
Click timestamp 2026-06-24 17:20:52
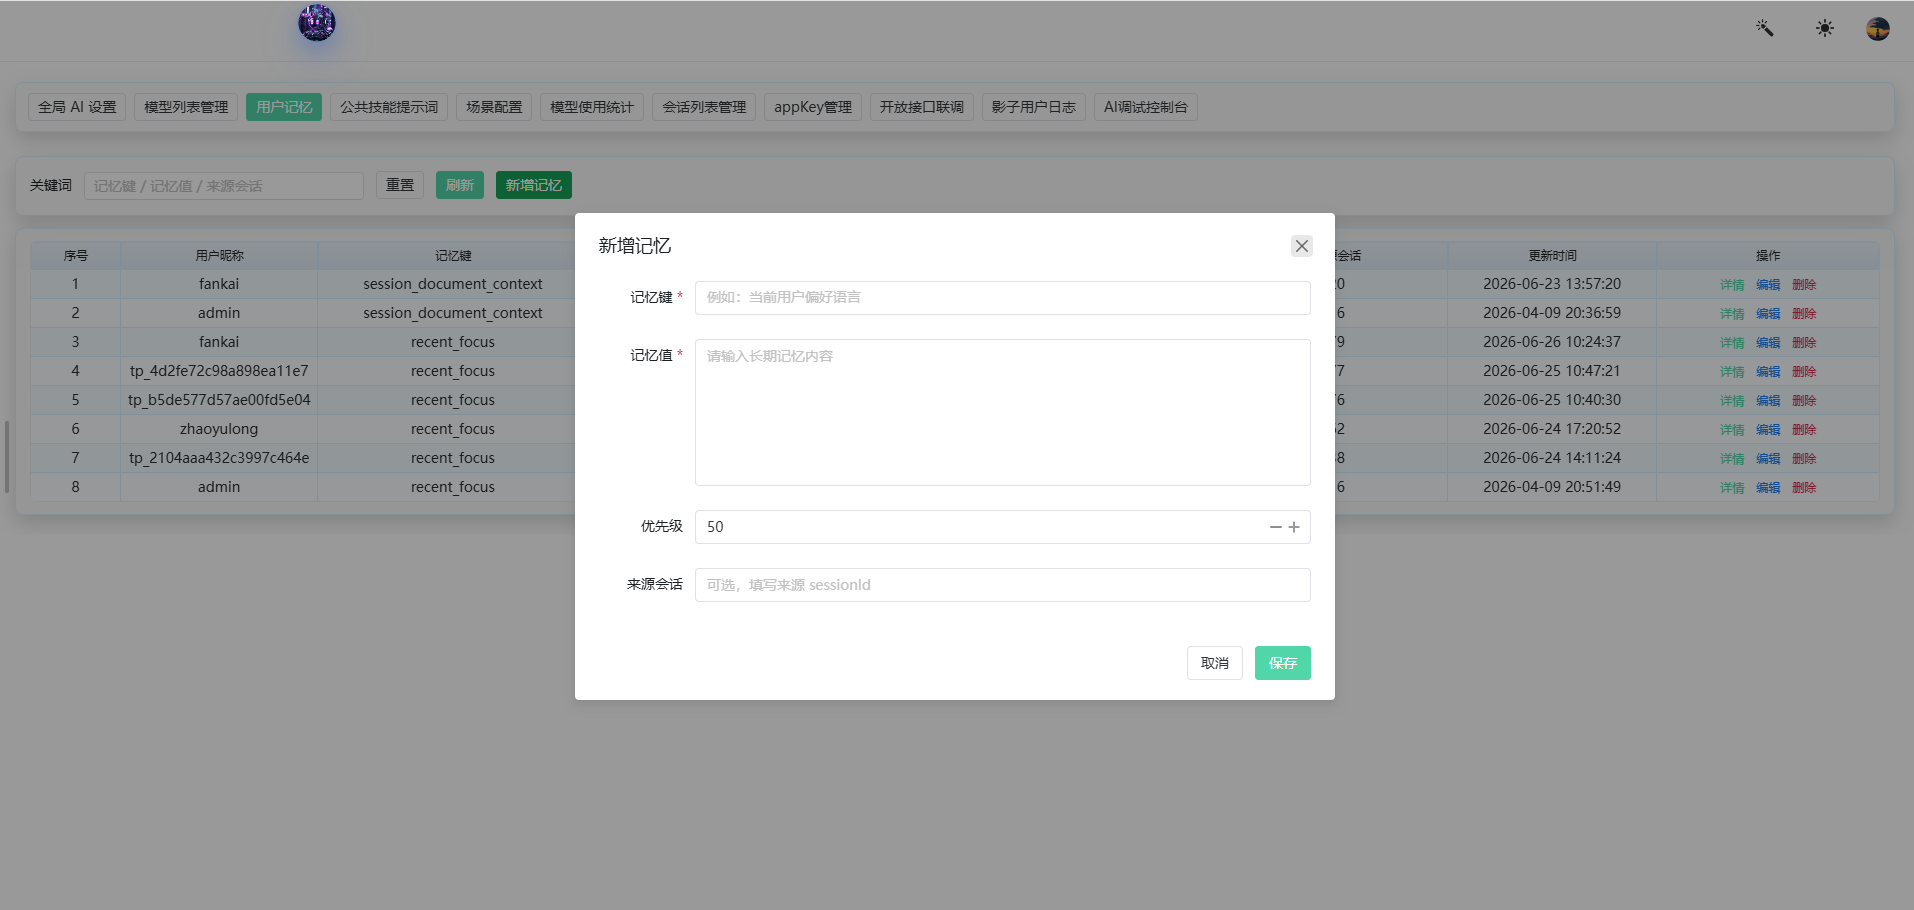(1552, 429)
